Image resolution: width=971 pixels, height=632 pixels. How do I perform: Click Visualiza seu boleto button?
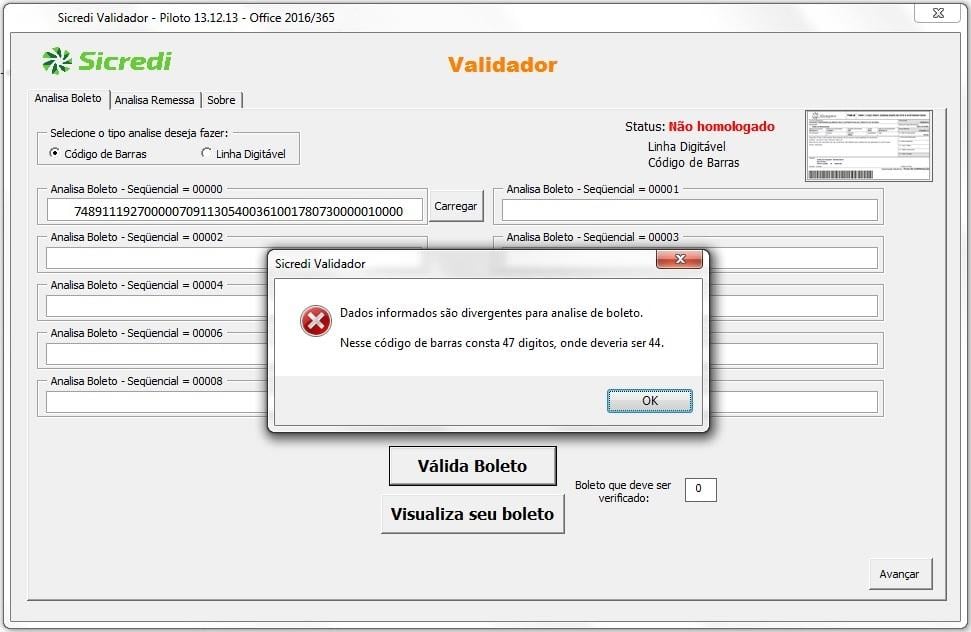click(x=472, y=514)
